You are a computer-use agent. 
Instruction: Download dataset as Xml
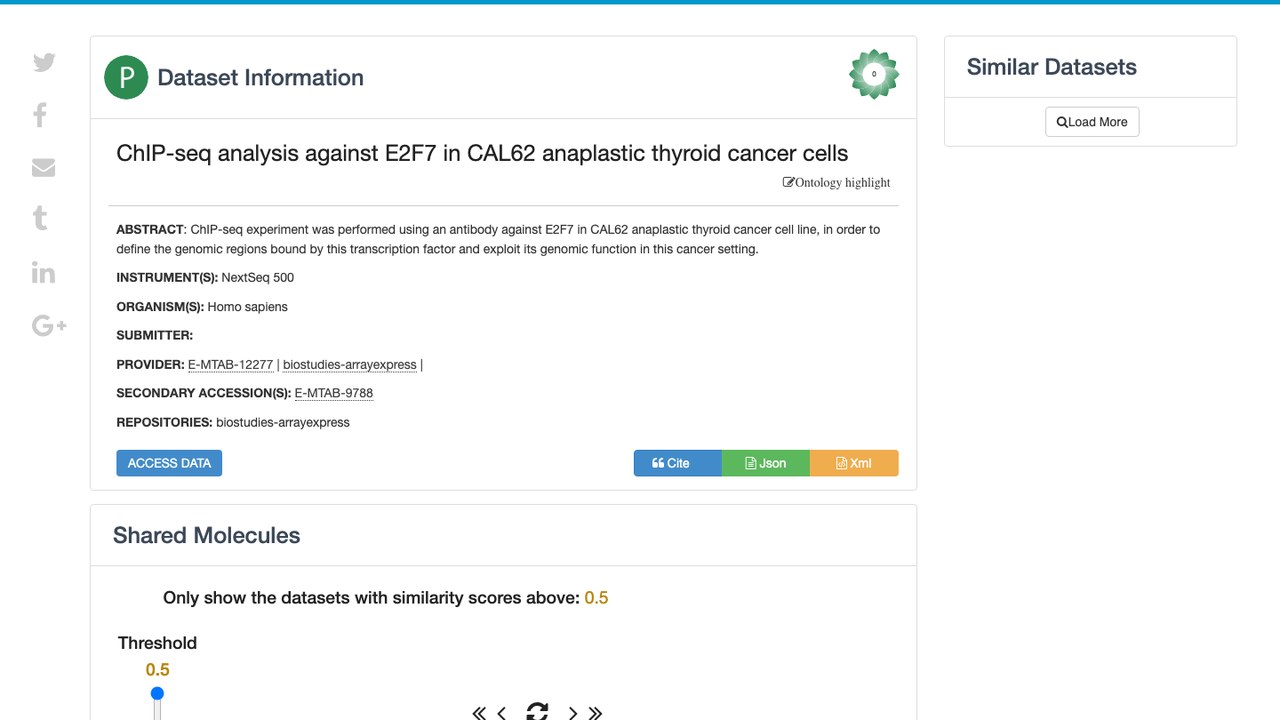pyautogui.click(x=854, y=463)
